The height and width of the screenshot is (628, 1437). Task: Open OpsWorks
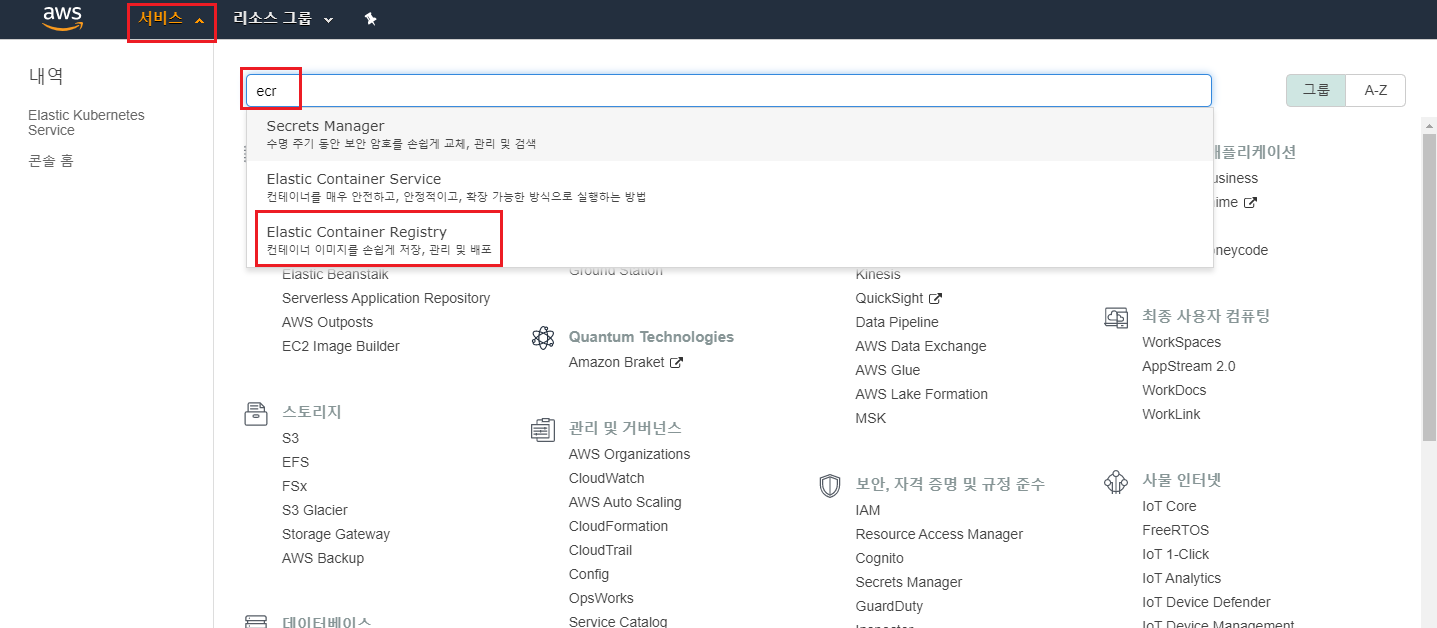(x=601, y=598)
